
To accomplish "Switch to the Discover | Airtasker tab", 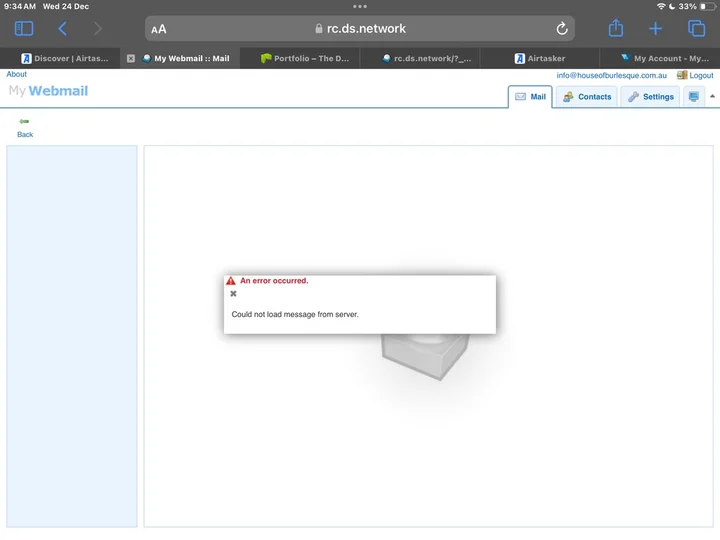I will point(60,58).
